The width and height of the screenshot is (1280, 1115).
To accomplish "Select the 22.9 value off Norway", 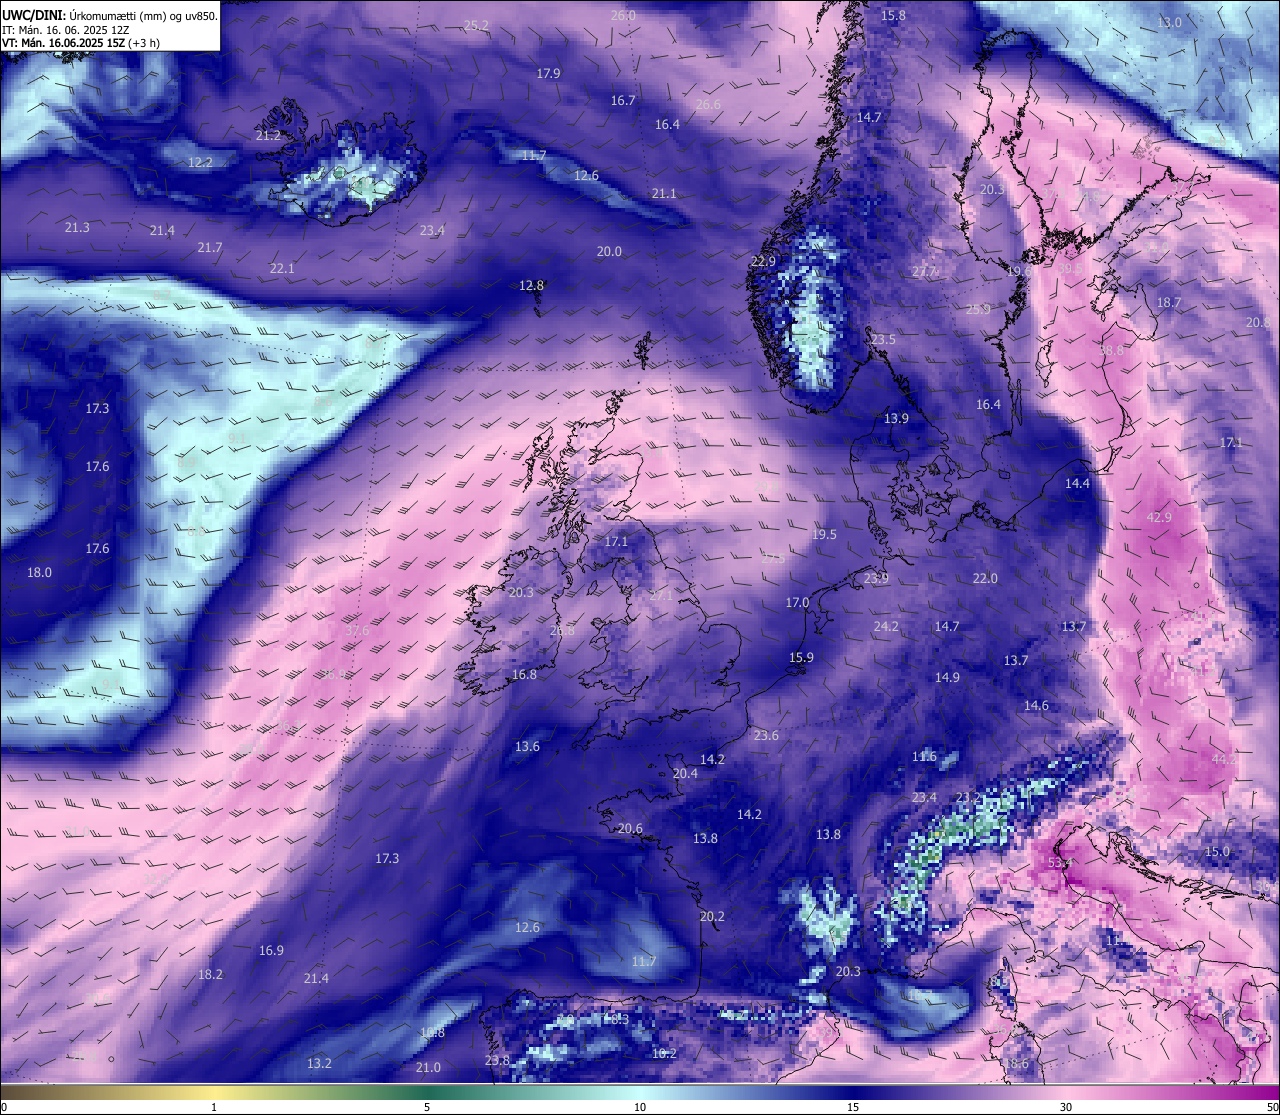I will pyautogui.click(x=763, y=261).
